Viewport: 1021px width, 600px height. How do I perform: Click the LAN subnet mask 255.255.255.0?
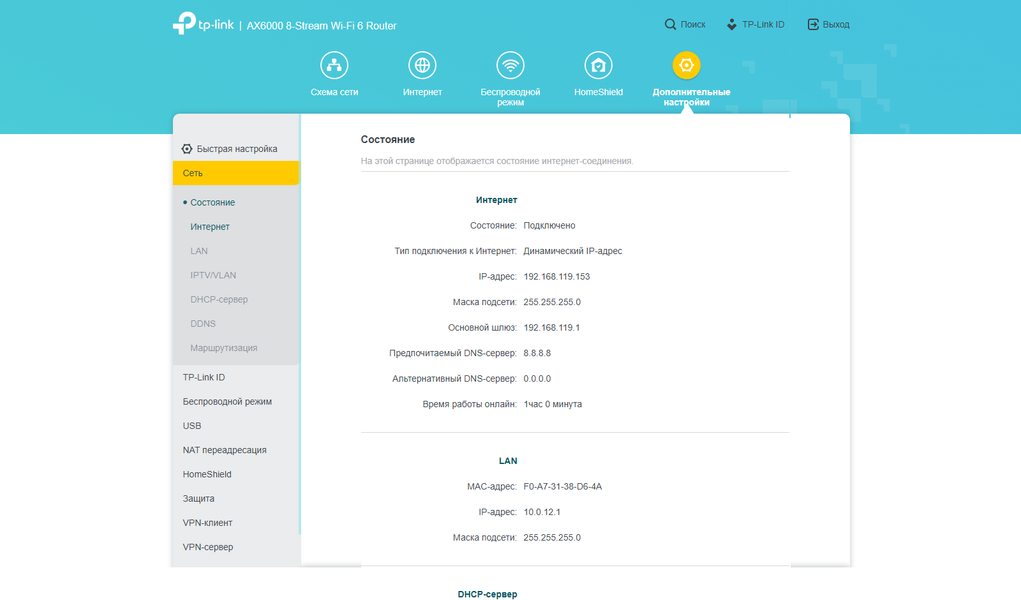click(x=552, y=537)
